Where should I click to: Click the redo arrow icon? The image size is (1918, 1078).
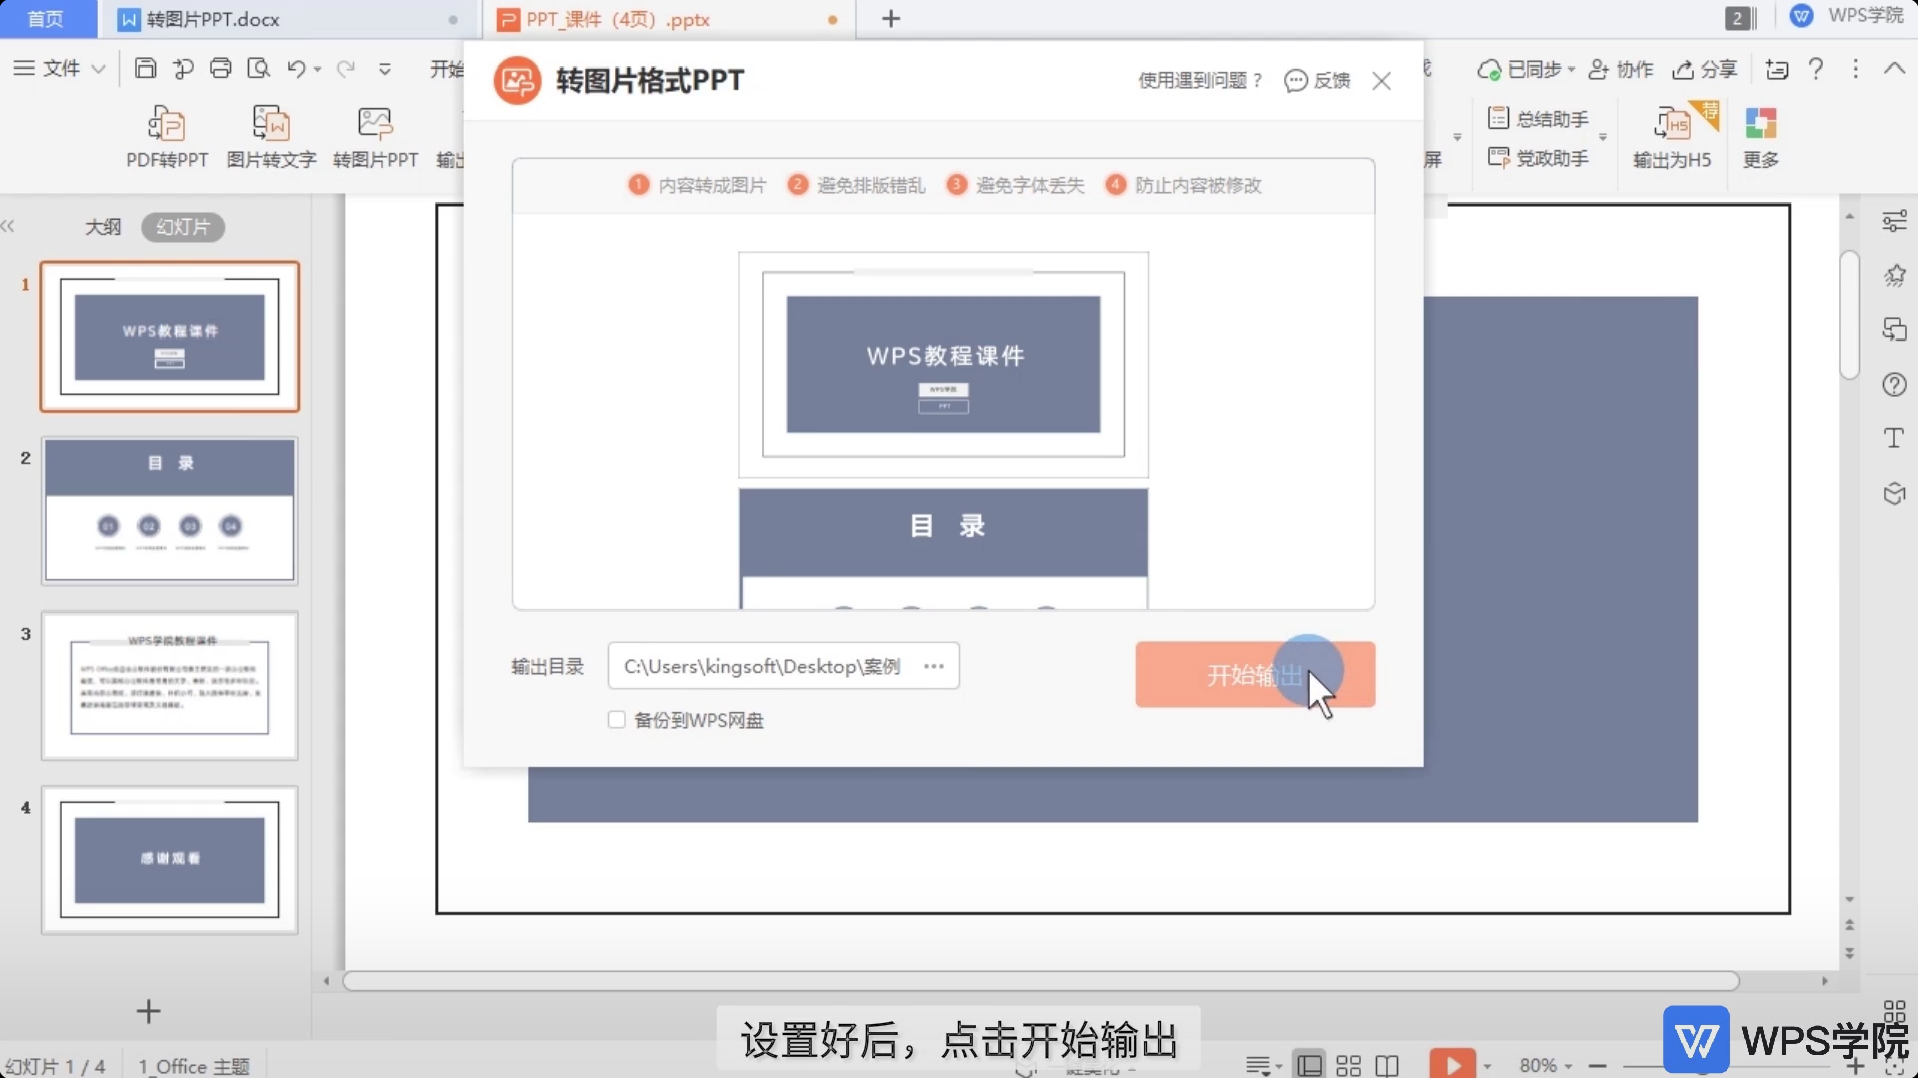[346, 68]
